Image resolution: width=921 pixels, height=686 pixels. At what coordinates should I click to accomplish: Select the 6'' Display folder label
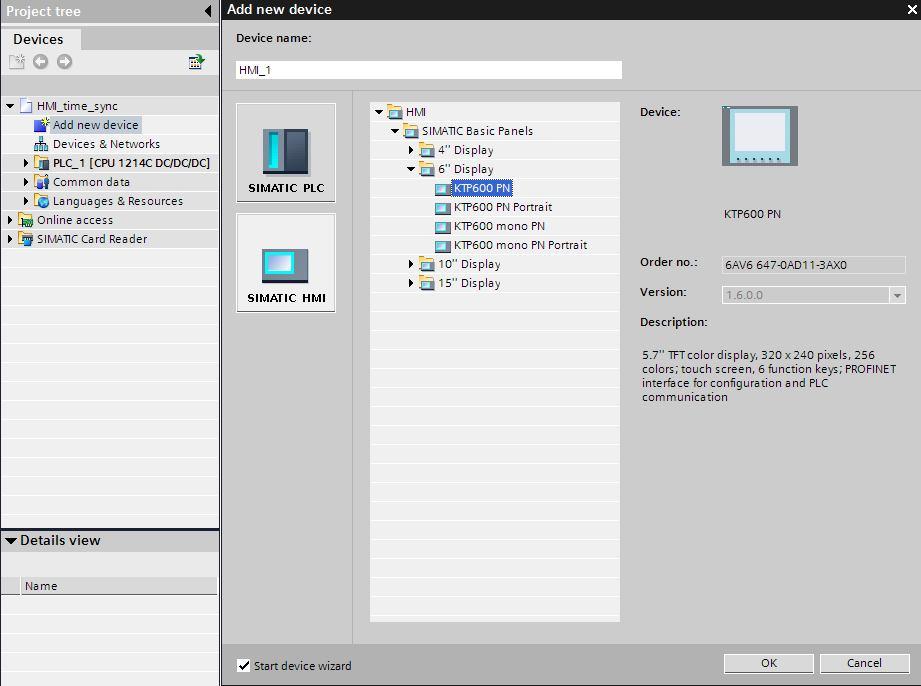click(466, 169)
